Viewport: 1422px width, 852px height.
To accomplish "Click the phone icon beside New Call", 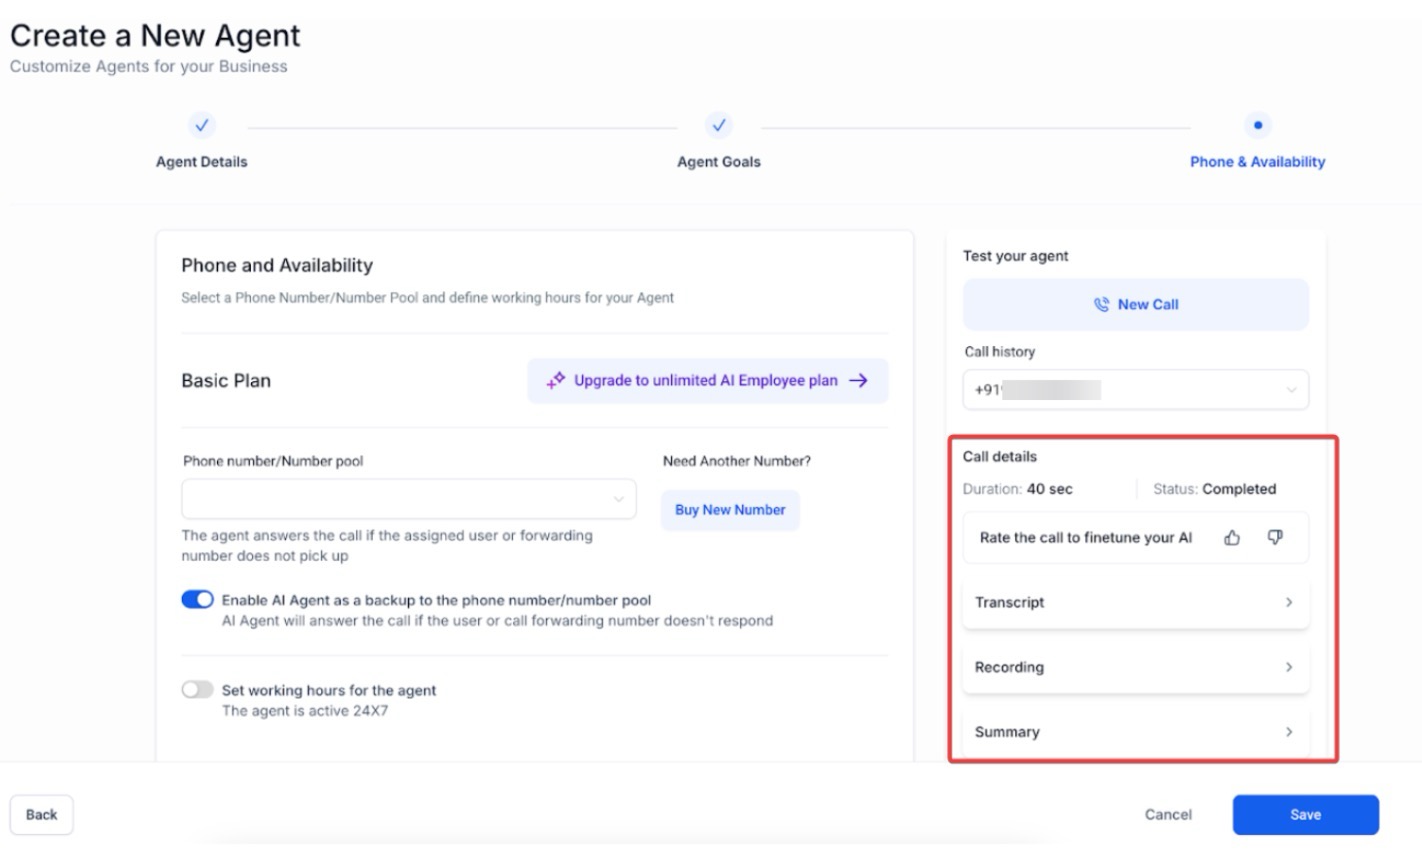I will point(1101,304).
